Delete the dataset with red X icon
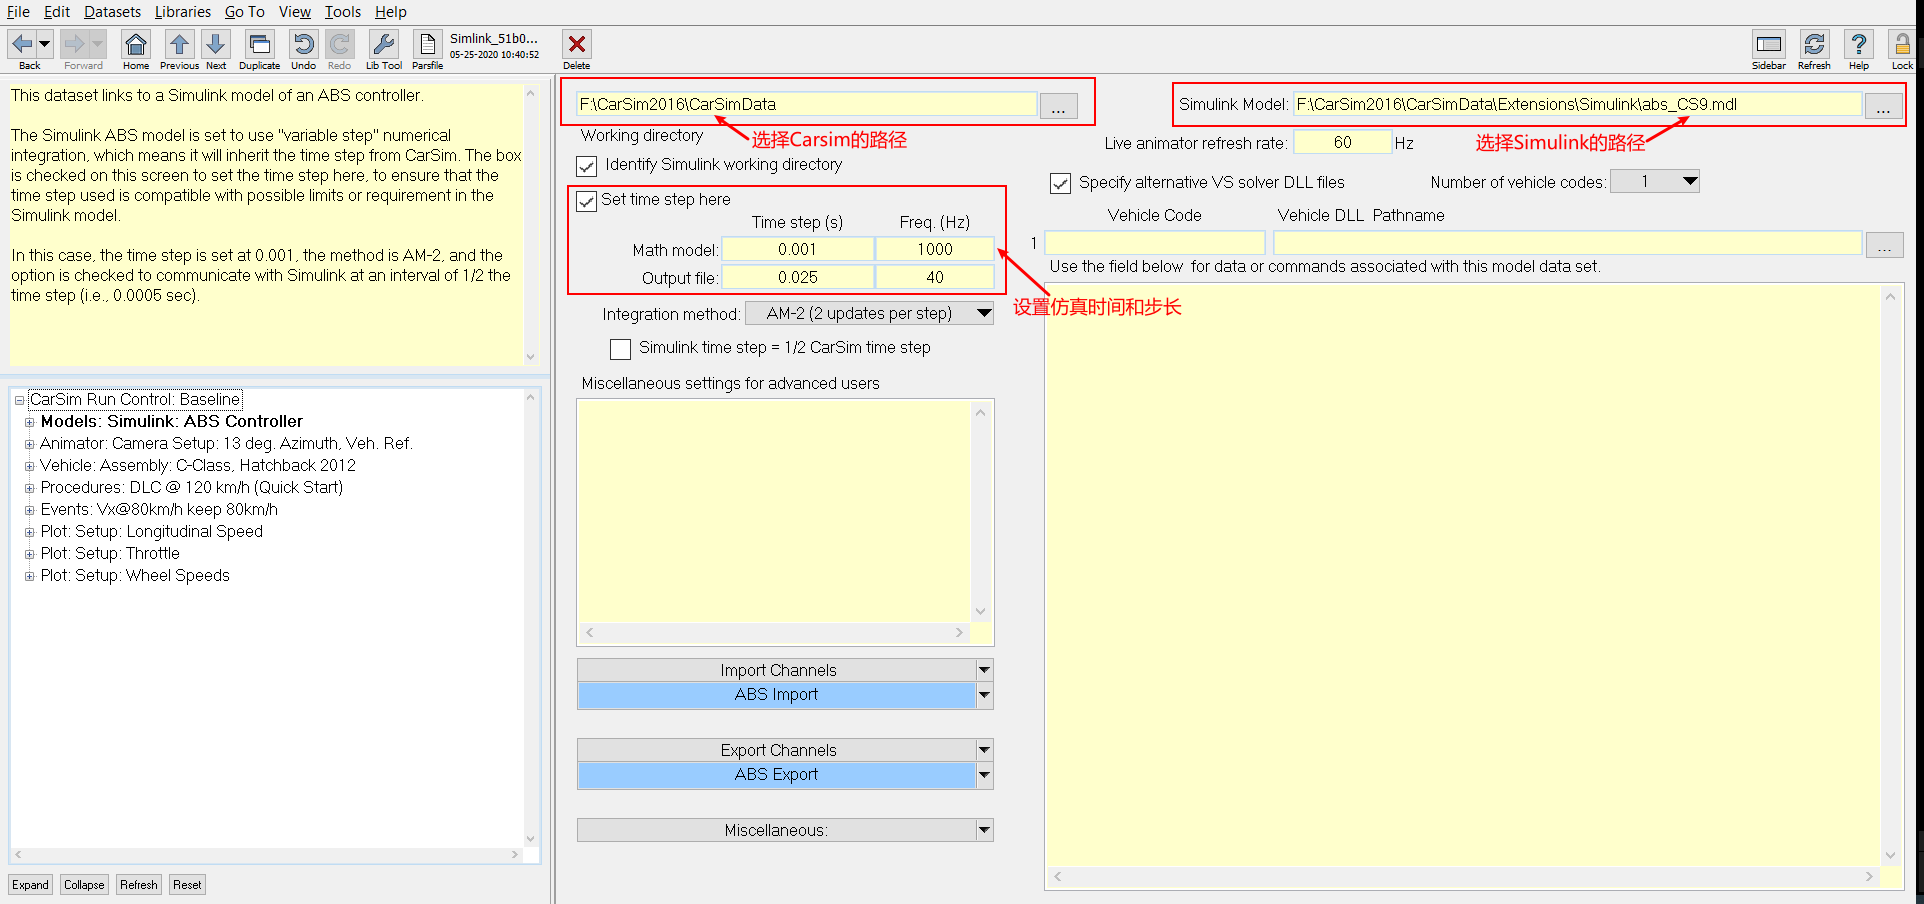 point(577,44)
